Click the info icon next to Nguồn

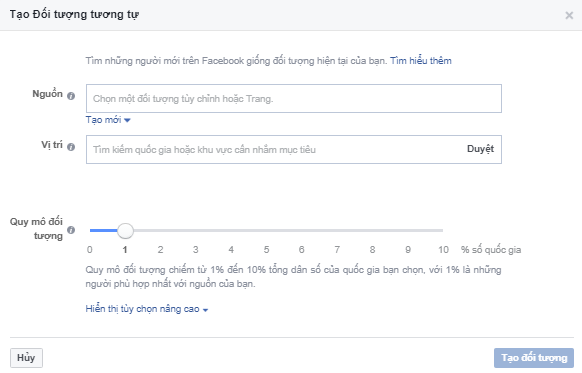pos(71,96)
